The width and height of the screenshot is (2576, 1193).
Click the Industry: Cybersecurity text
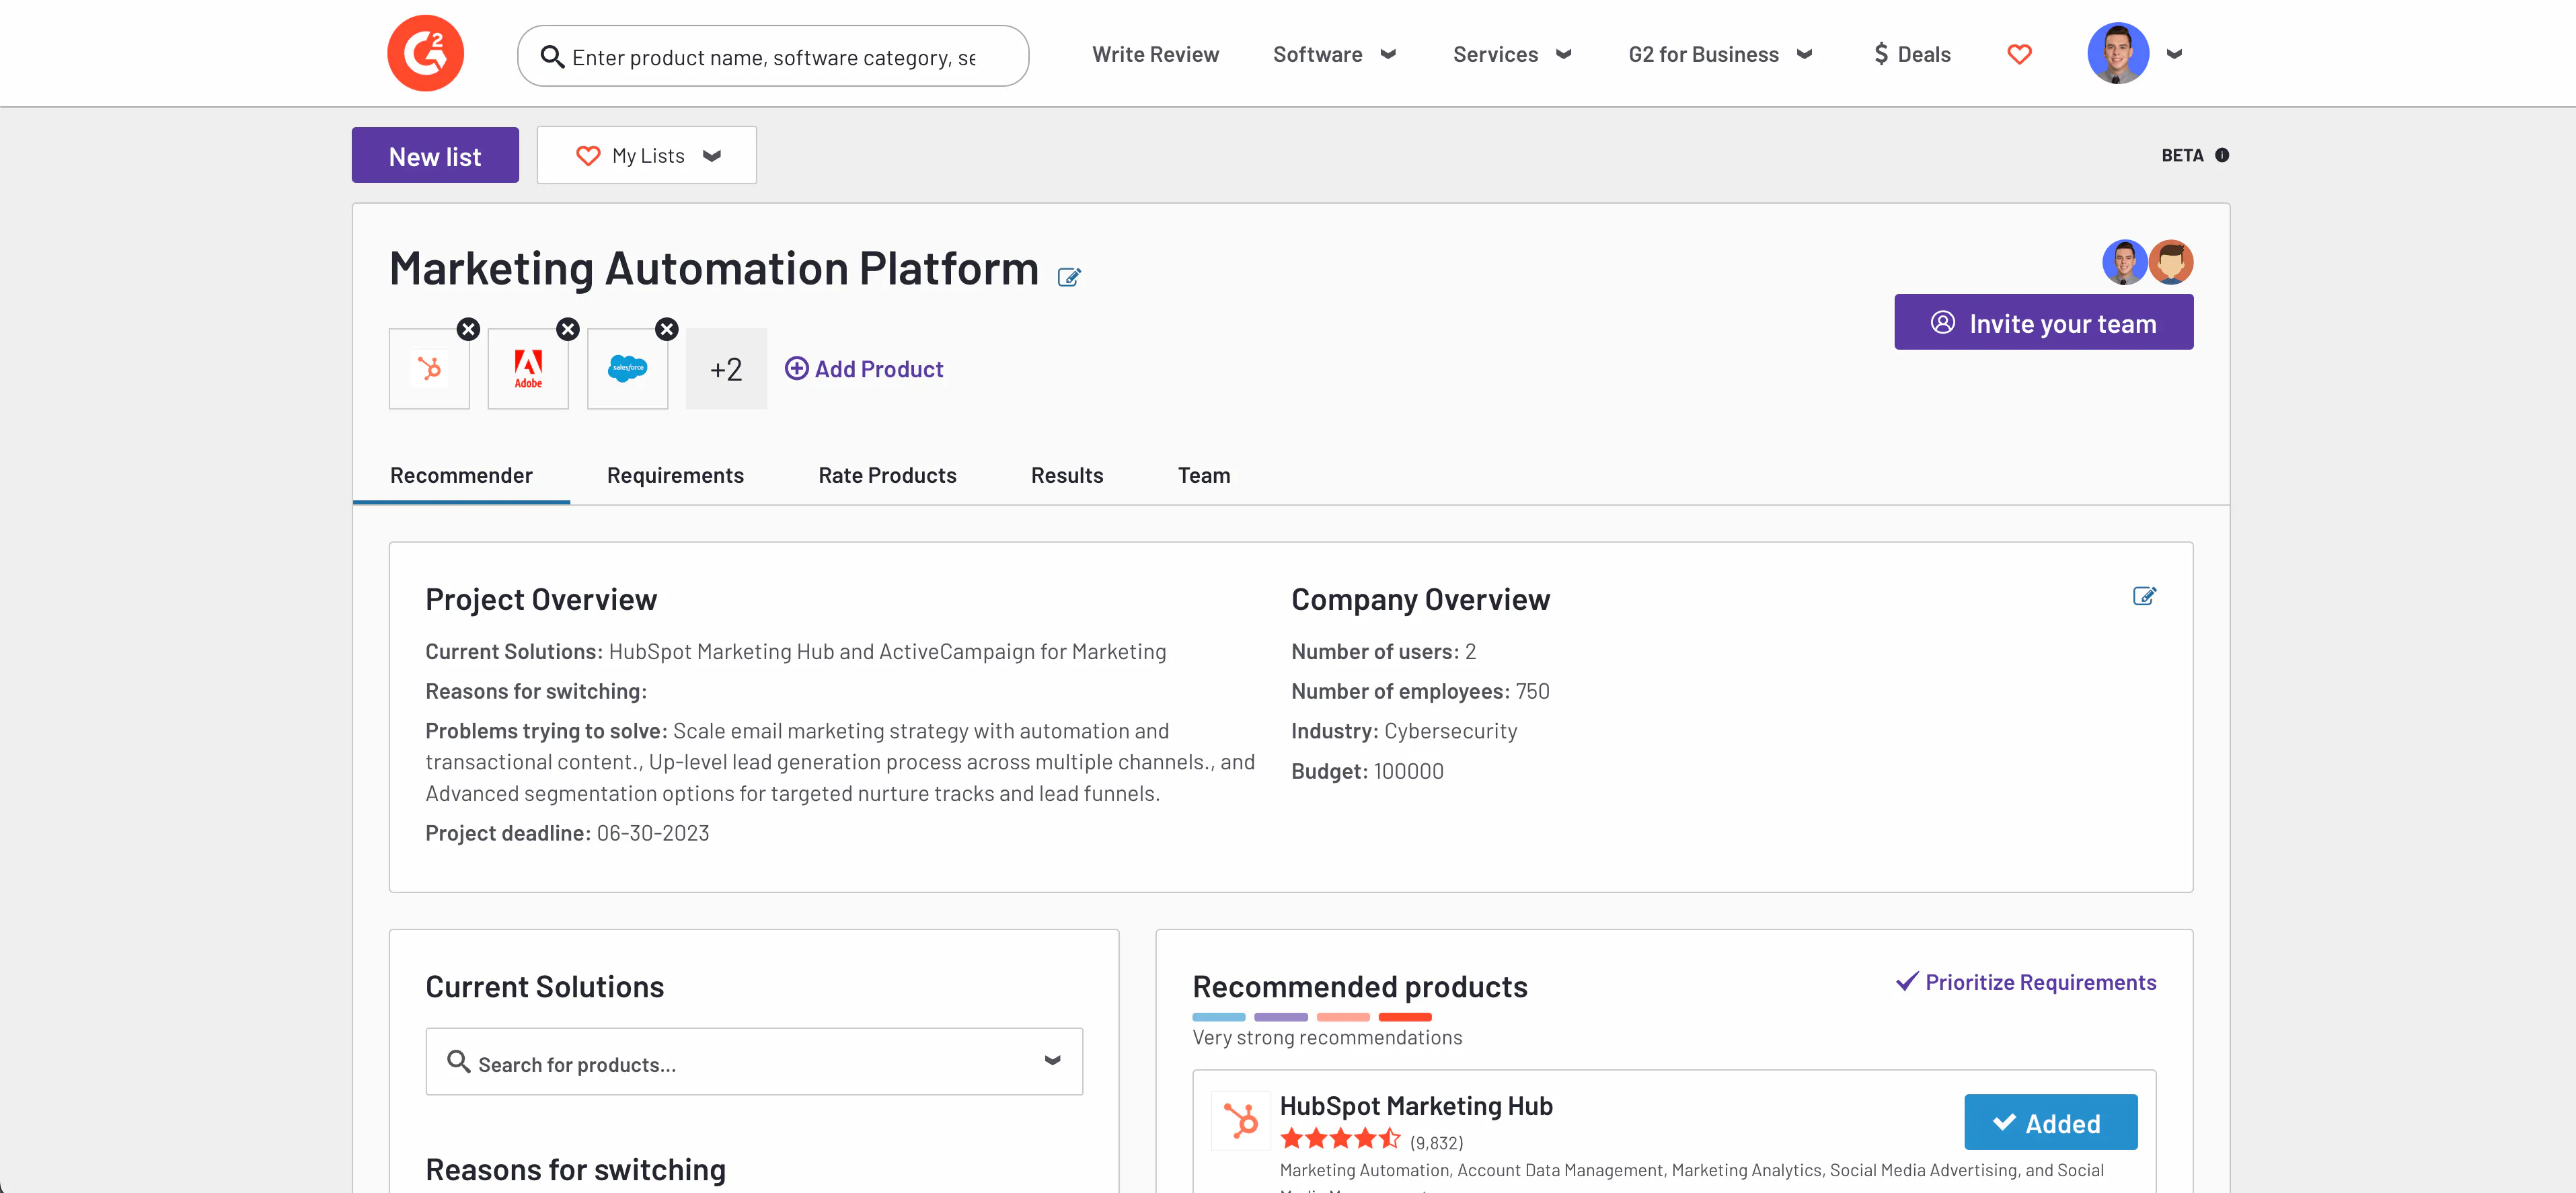tap(1404, 731)
